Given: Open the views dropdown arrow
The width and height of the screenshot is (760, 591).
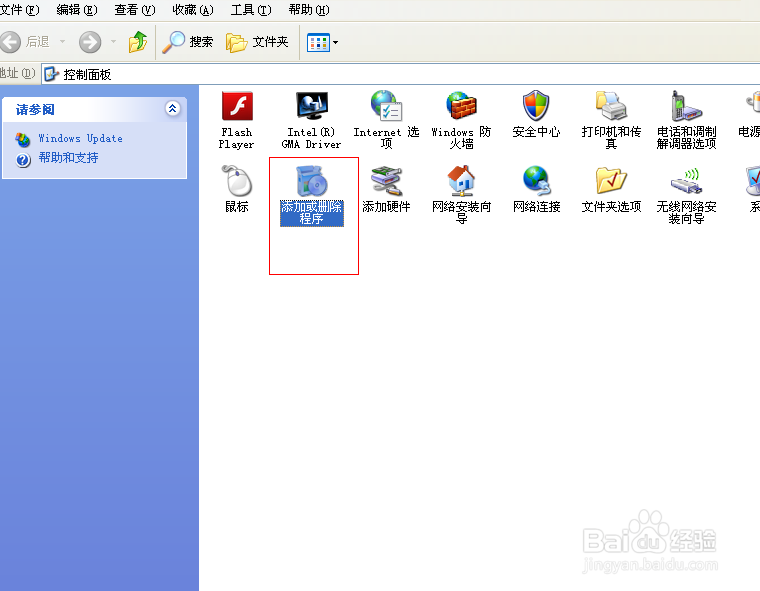Looking at the screenshot, I should (335, 43).
